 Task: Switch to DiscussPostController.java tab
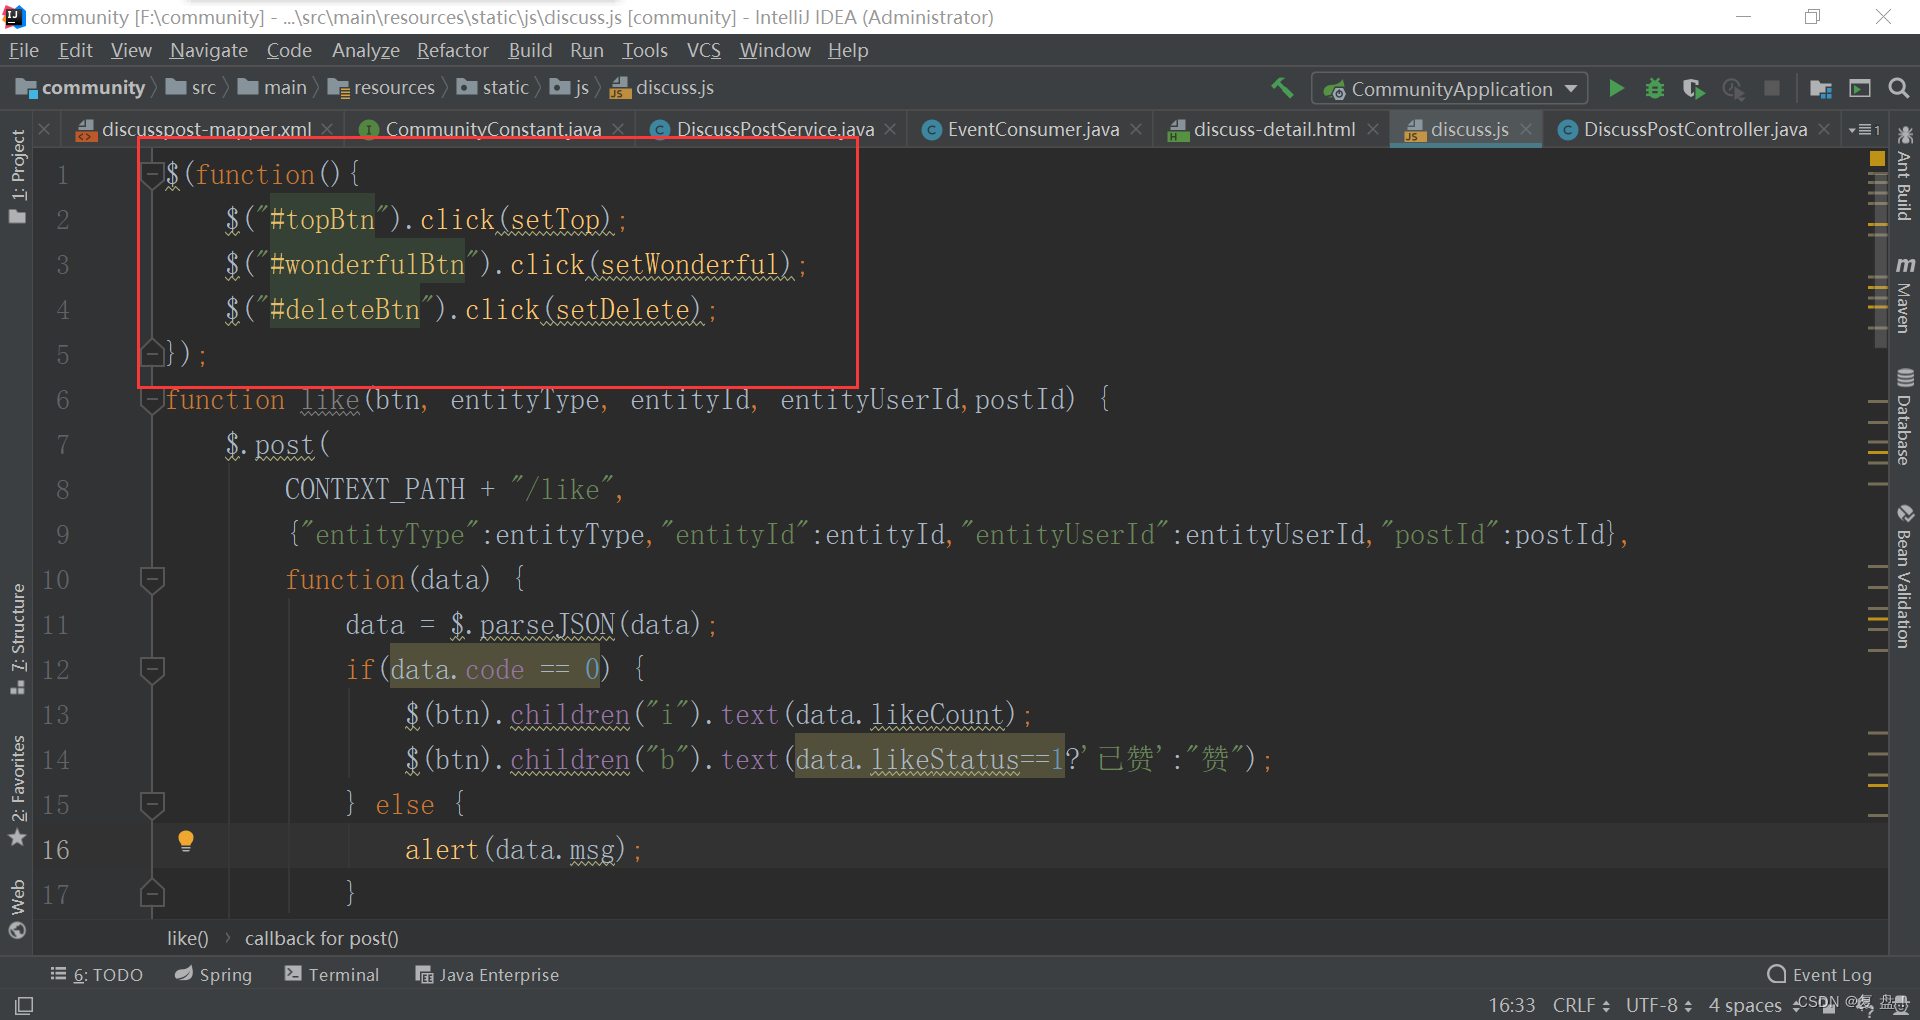[x=1695, y=129]
